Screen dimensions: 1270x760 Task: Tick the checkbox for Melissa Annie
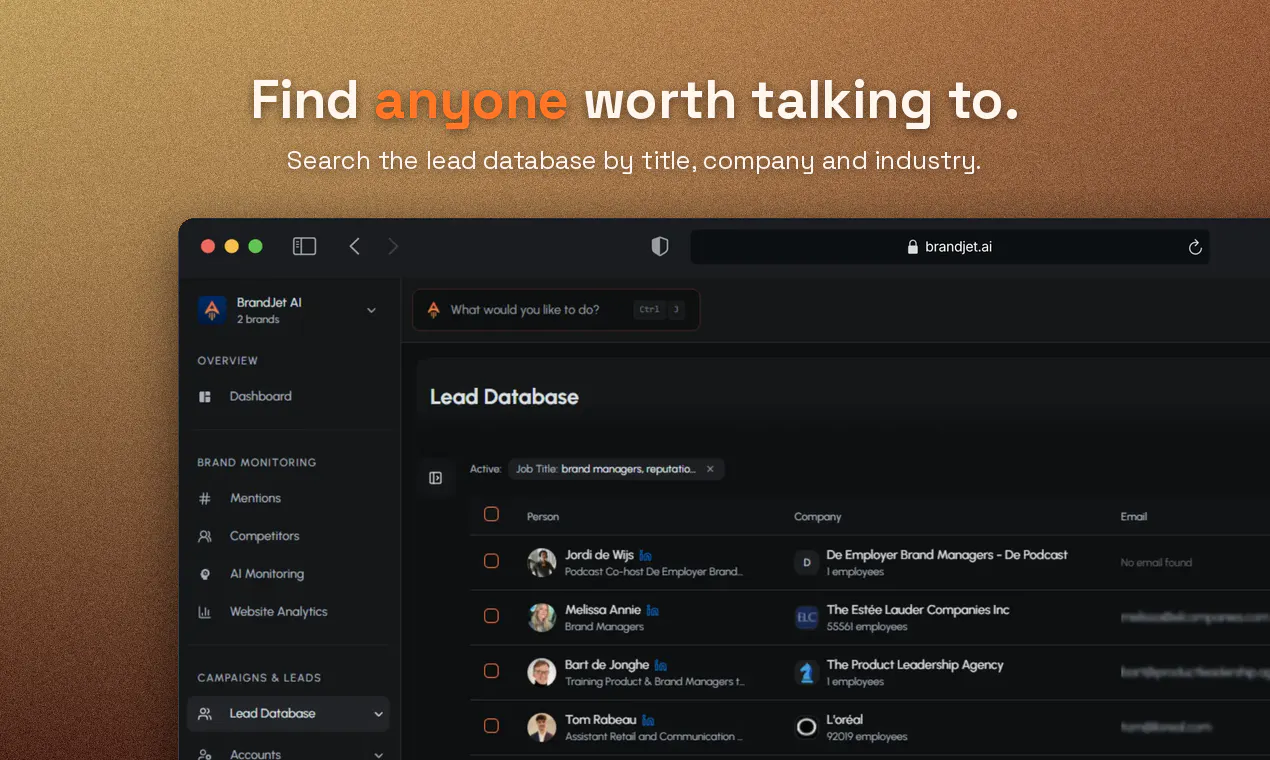pyautogui.click(x=491, y=616)
